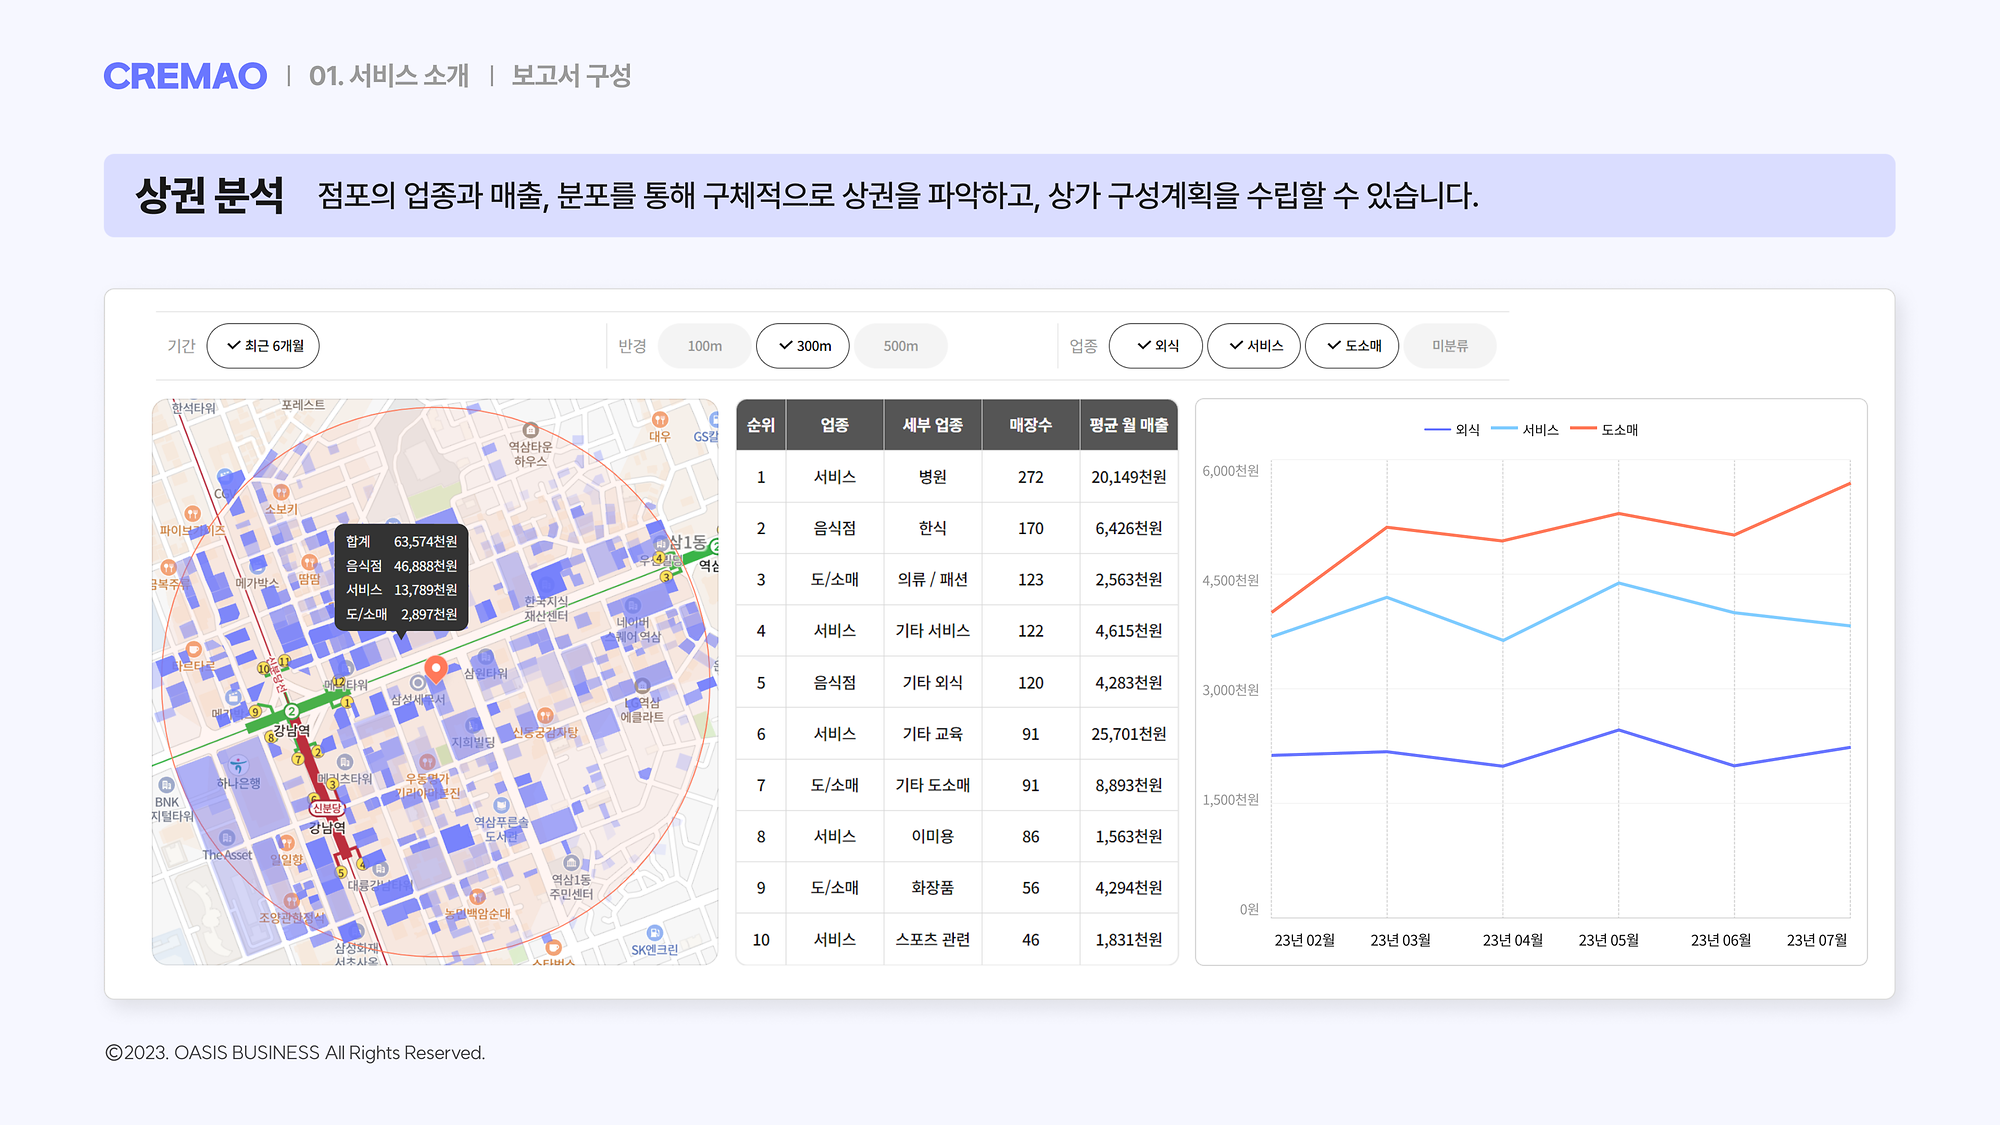Select the 100m radius option

coord(704,346)
